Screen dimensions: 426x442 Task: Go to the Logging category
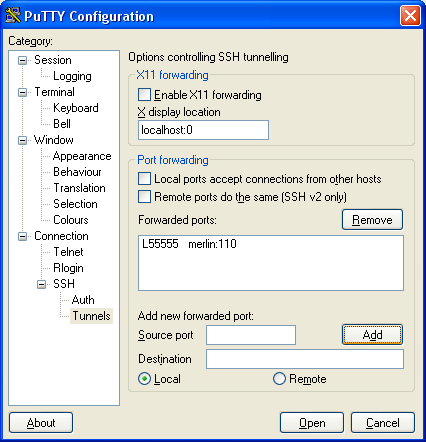pos(72,76)
